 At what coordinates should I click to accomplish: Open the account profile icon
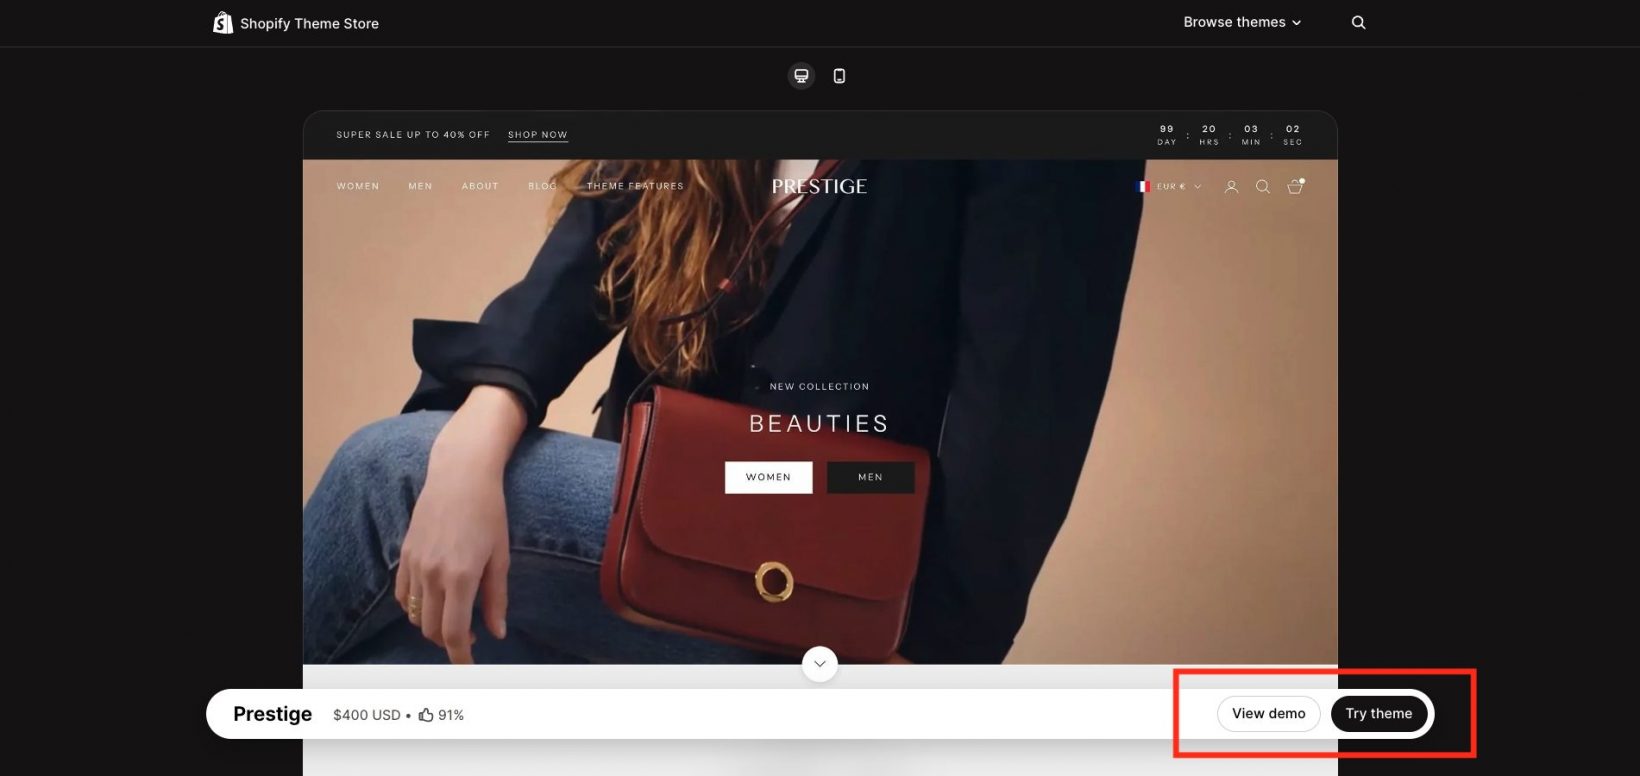pyautogui.click(x=1231, y=187)
